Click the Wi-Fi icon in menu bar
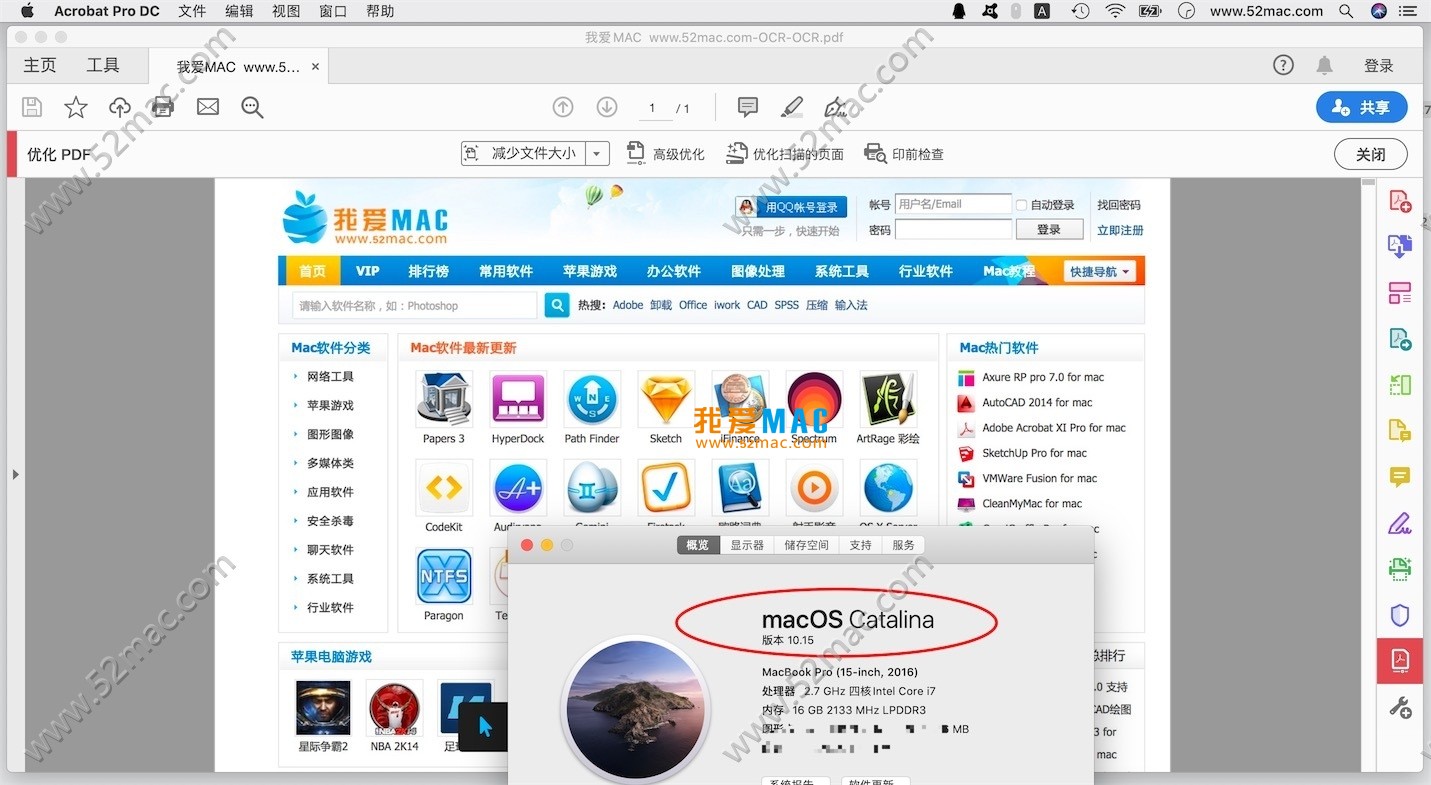Viewport: 1431px width, 785px height. pyautogui.click(x=1115, y=11)
